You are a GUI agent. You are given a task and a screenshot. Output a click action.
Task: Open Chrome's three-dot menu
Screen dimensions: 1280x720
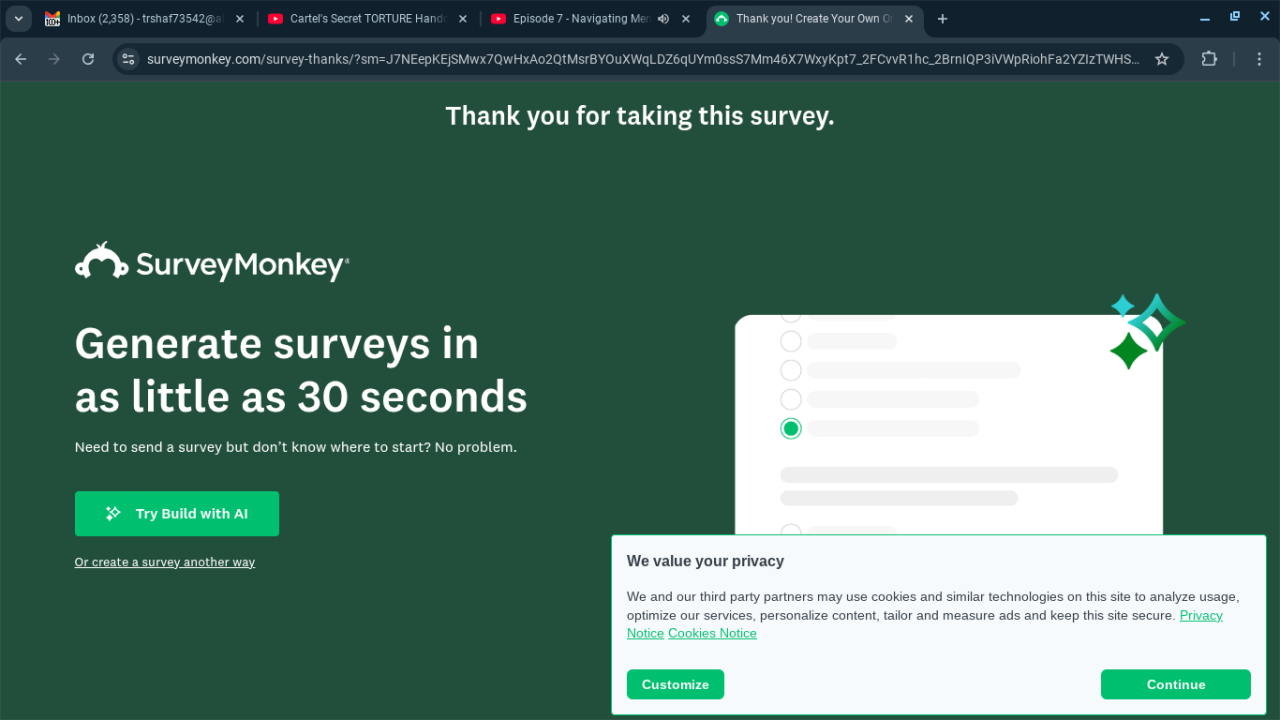(1259, 59)
